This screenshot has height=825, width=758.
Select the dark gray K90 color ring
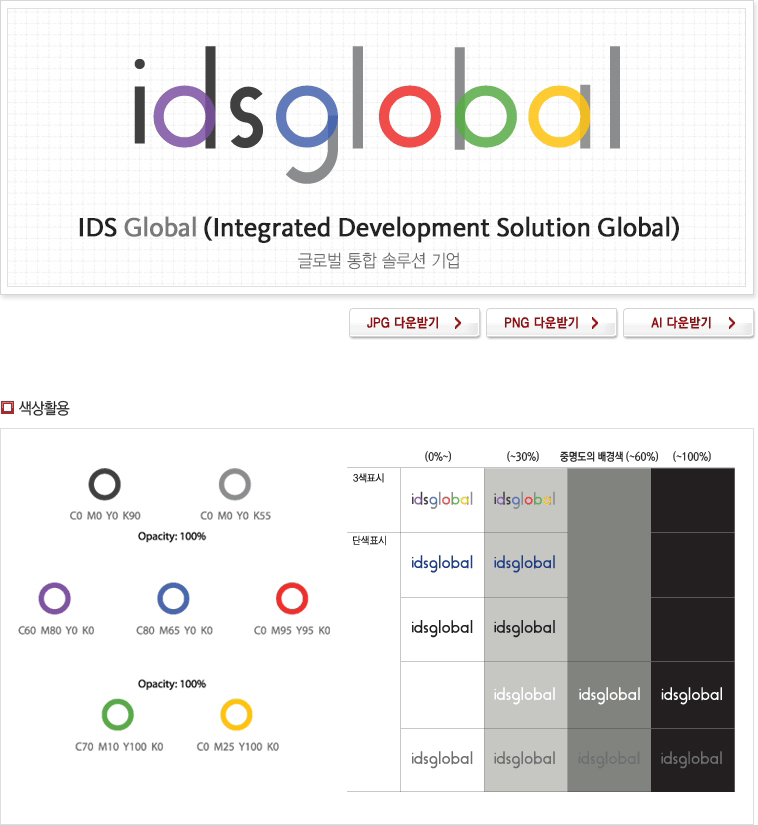click(x=105, y=484)
